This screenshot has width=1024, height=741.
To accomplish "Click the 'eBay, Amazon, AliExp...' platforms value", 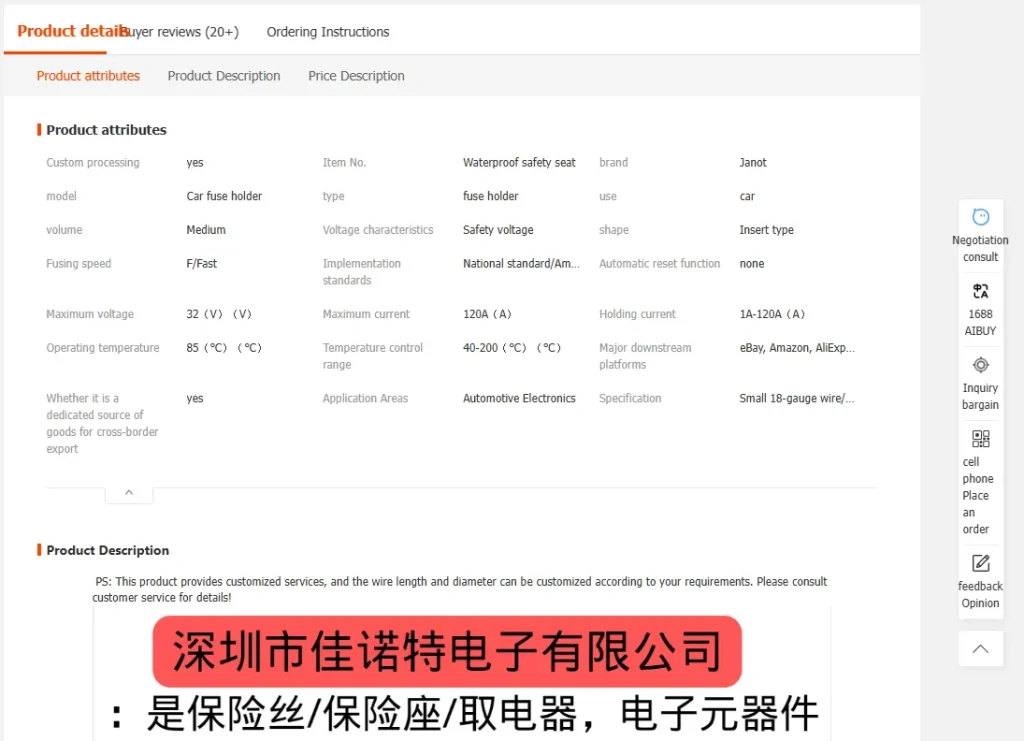I will click(797, 348).
